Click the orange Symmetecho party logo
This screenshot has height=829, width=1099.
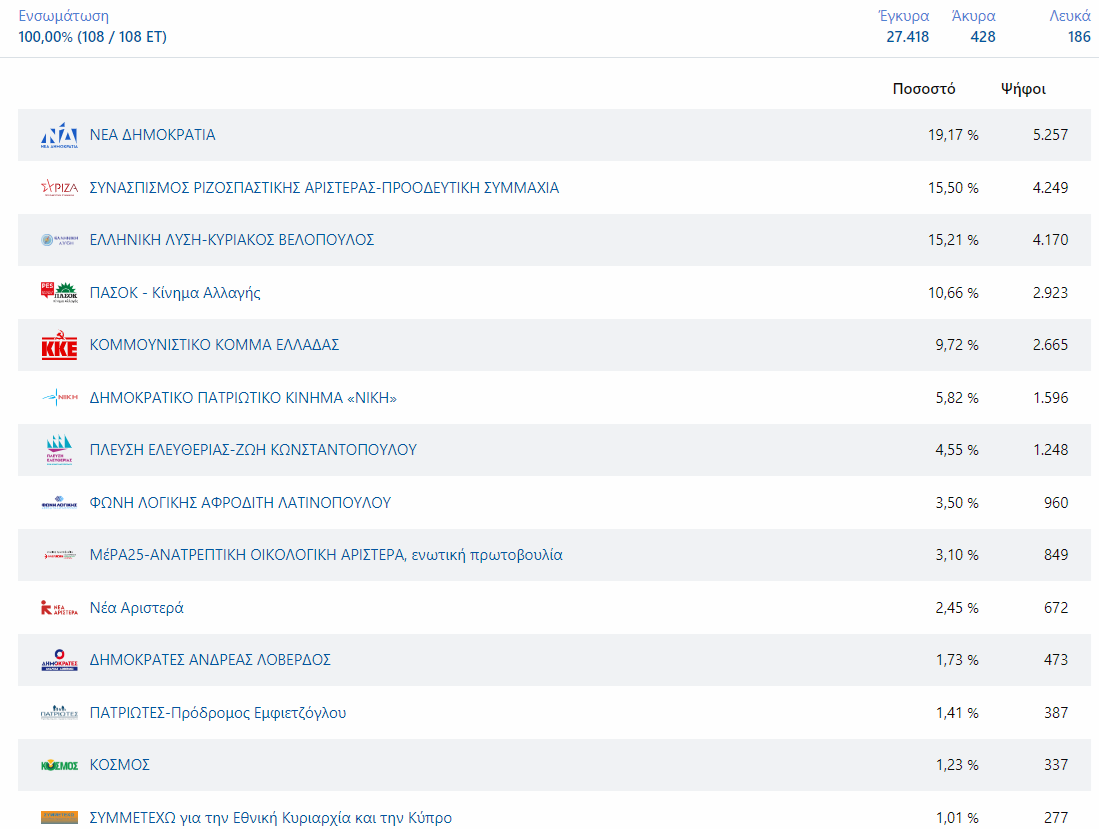pyautogui.click(x=59, y=817)
